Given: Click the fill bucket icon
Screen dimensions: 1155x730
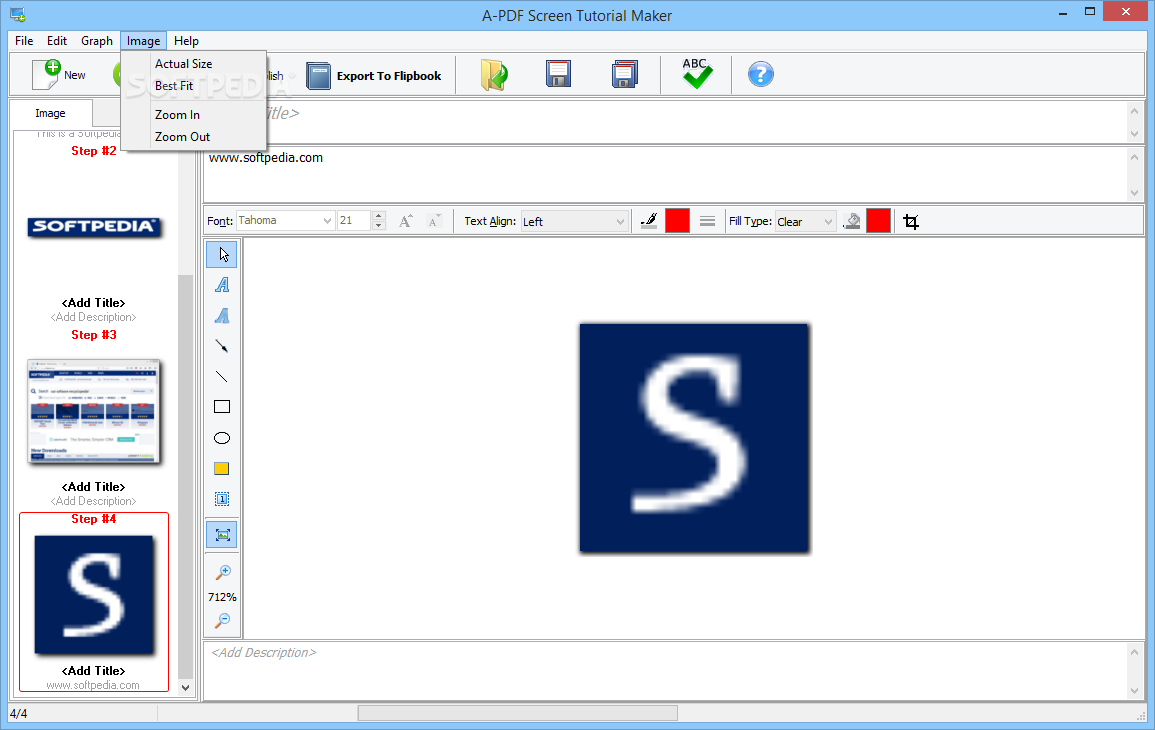Looking at the screenshot, I should [852, 221].
